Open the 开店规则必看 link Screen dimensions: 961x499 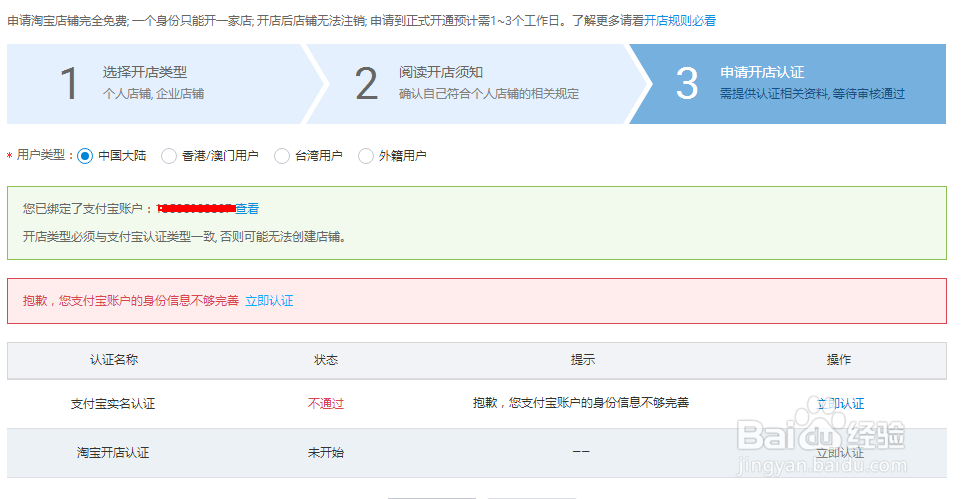click(x=680, y=21)
